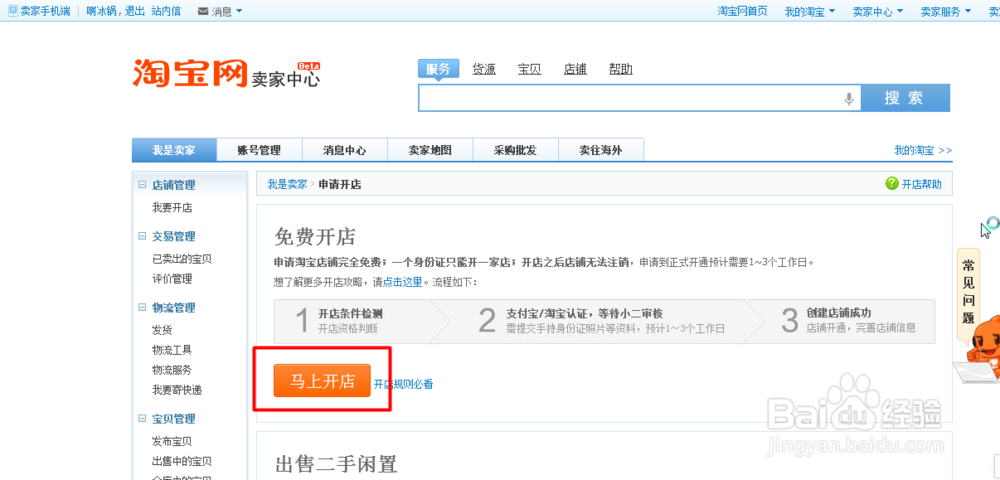Click the 消息 envelope icon
The height and width of the screenshot is (480, 1000).
pos(203,11)
